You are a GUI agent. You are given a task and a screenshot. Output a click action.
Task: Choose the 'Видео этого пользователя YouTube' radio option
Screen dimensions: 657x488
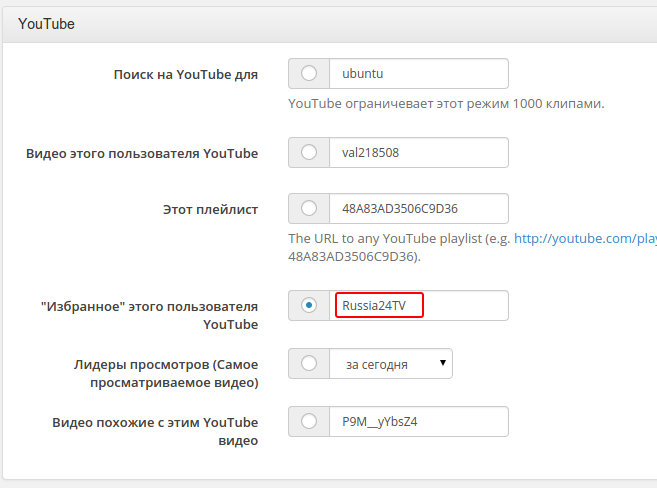click(309, 152)
